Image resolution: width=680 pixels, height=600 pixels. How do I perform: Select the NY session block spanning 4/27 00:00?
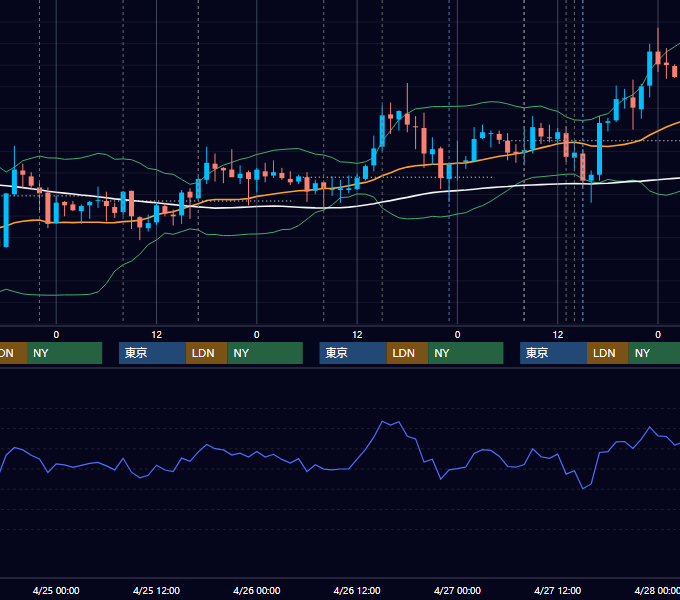click(466, 353)
